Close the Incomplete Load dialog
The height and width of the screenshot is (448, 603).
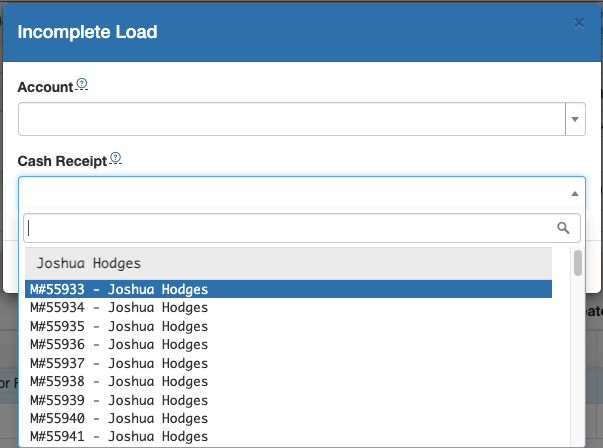click(x=579, y=23)
